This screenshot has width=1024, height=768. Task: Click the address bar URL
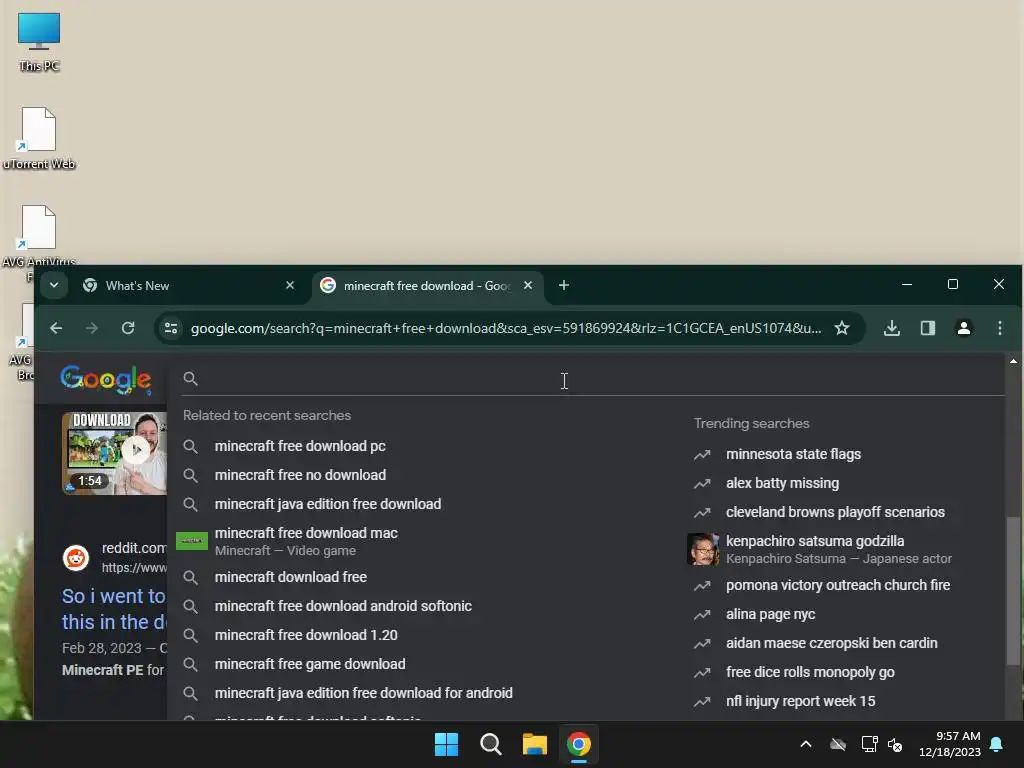point(505,328)
